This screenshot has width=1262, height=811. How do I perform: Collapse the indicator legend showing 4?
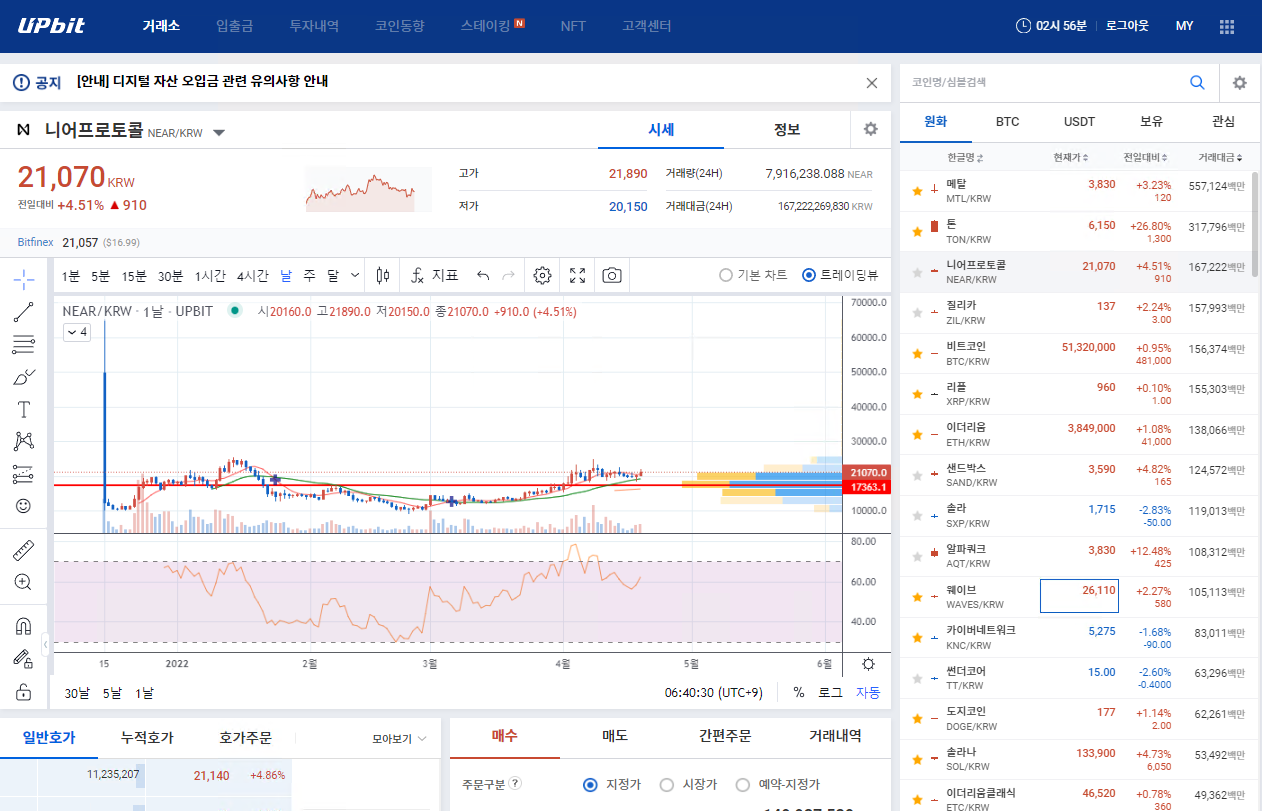[76, 332]
